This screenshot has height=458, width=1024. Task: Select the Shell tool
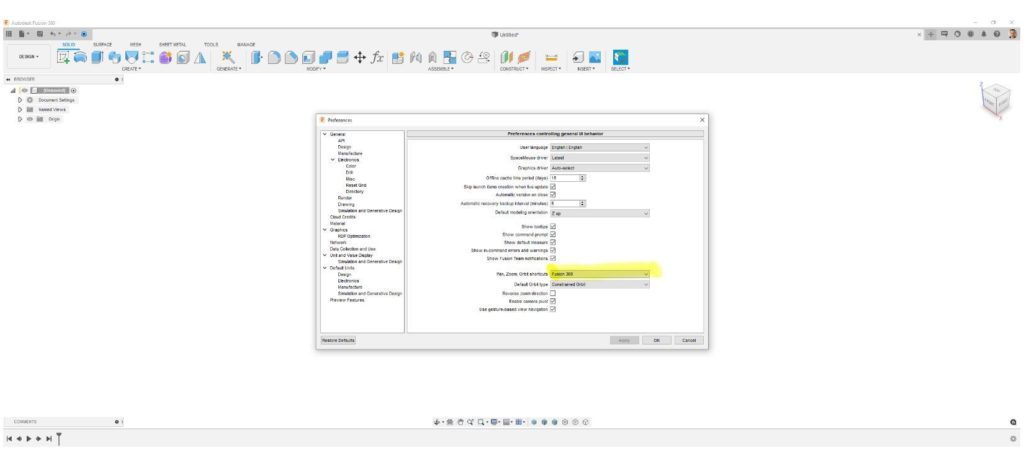pyautogui.click(x=308, y=57)
